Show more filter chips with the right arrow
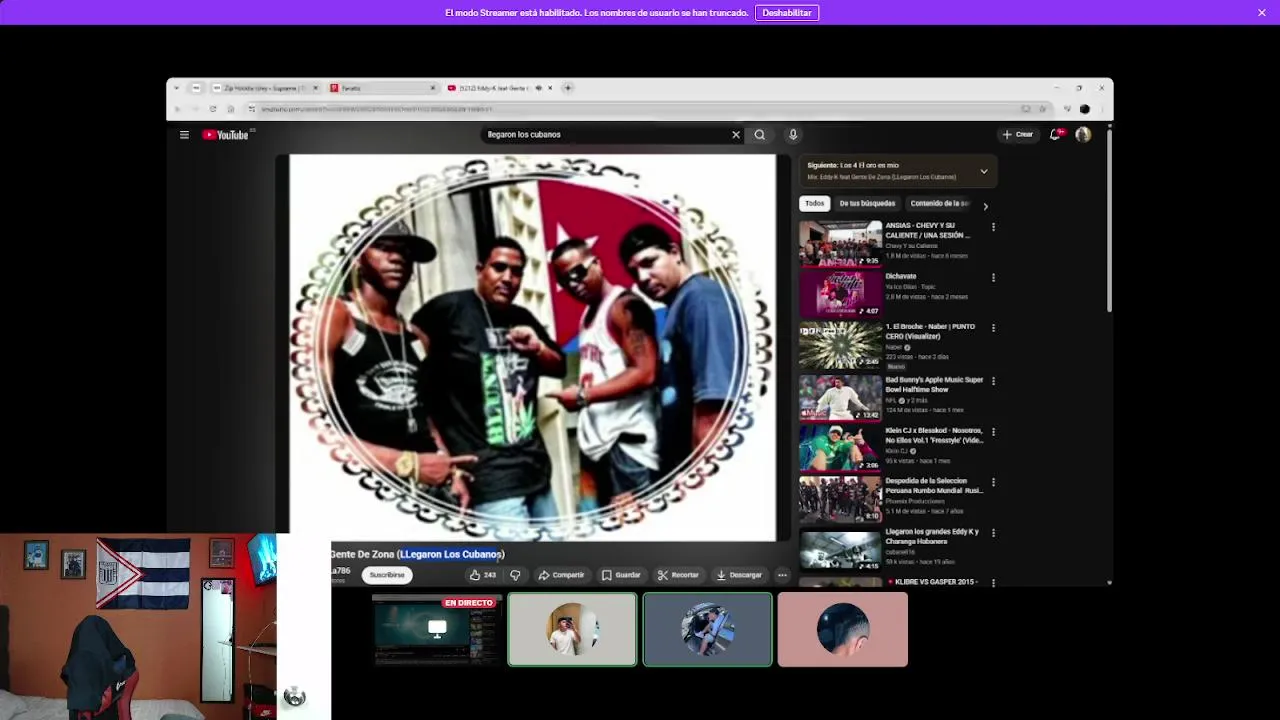This screenshot has width=1280, height=720. (x=985, y=206)
